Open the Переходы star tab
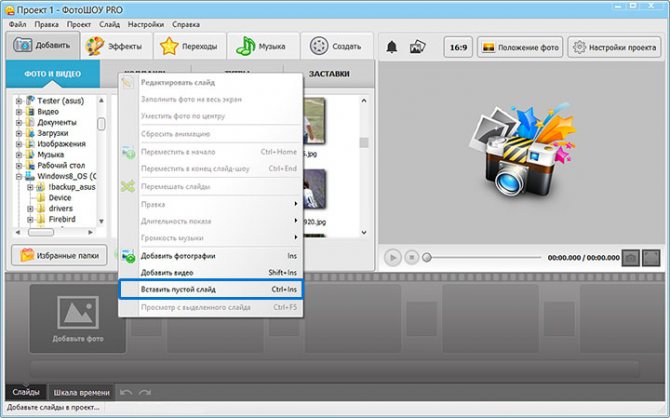This screenshot has width=670, height=418. [190, 46]
